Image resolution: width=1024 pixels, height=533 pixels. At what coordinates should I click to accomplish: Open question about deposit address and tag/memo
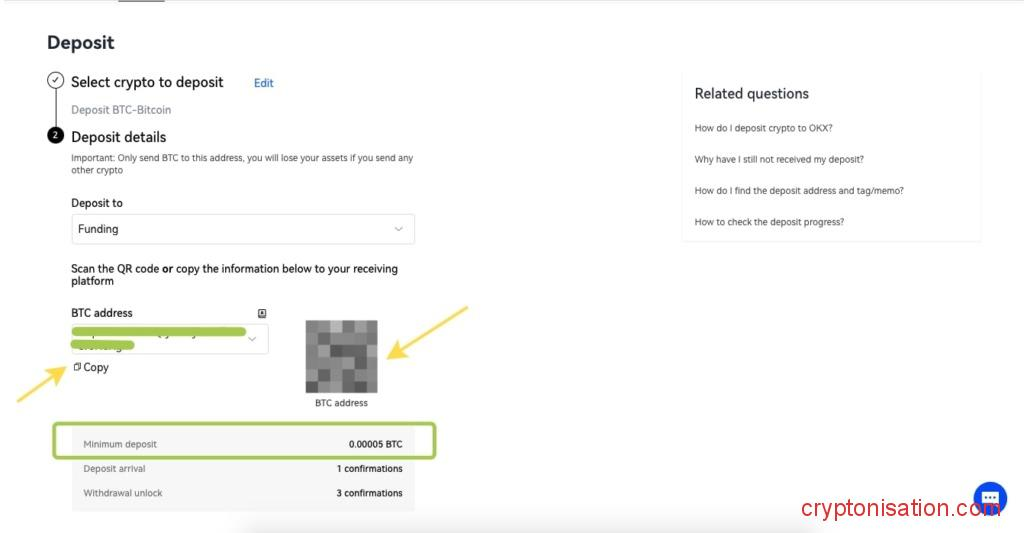798,190
